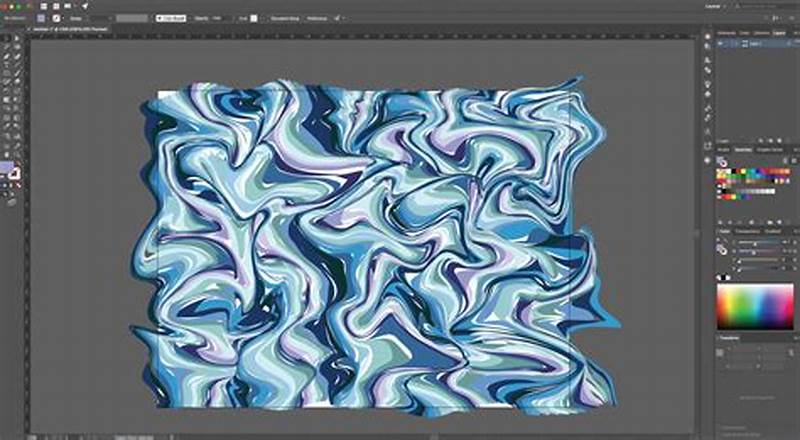
Task: Select the Free Transform tool
Action: pyautogui.click(x=17, y=100)
